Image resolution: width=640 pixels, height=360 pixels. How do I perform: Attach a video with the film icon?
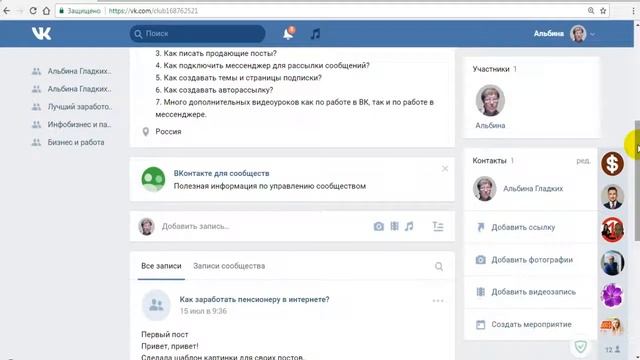click(394, 226)
